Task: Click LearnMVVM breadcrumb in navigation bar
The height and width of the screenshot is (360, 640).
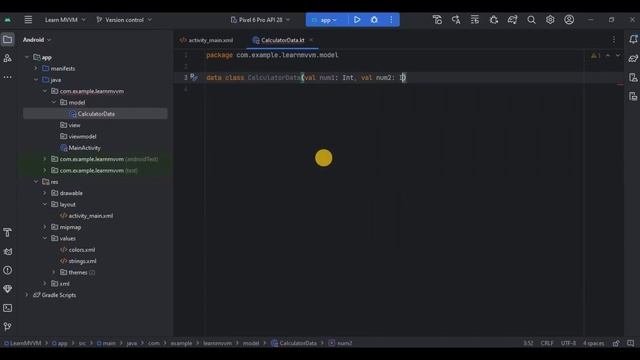Action: pos(22,343)
